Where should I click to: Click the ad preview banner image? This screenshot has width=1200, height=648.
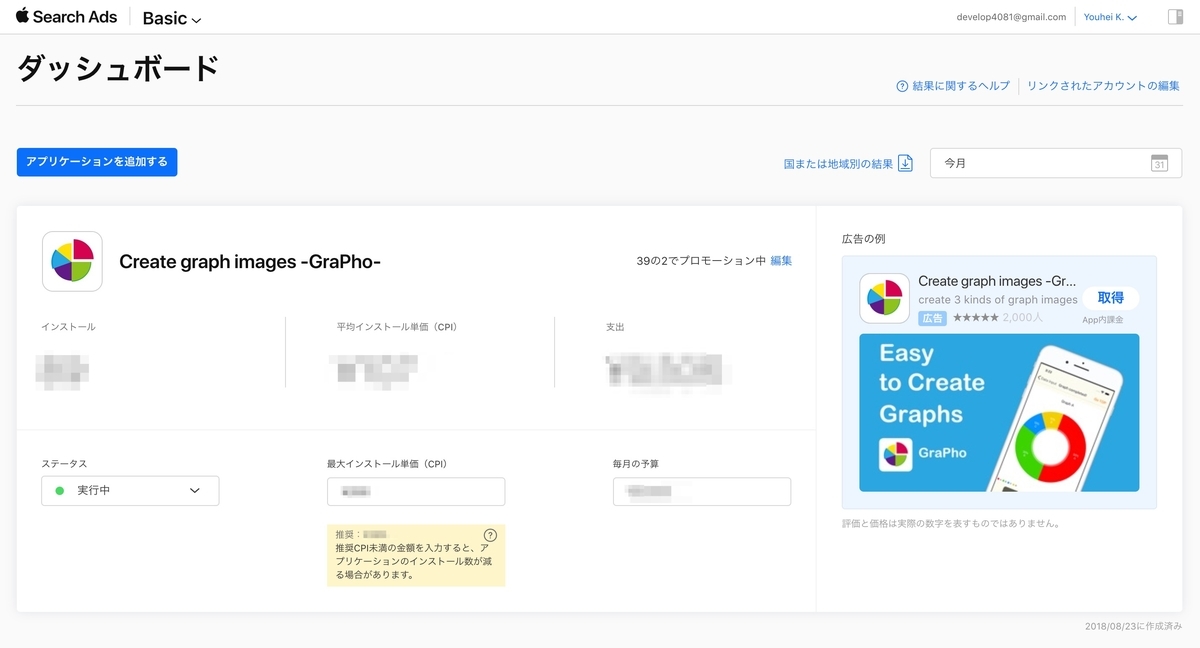(999, 413)
